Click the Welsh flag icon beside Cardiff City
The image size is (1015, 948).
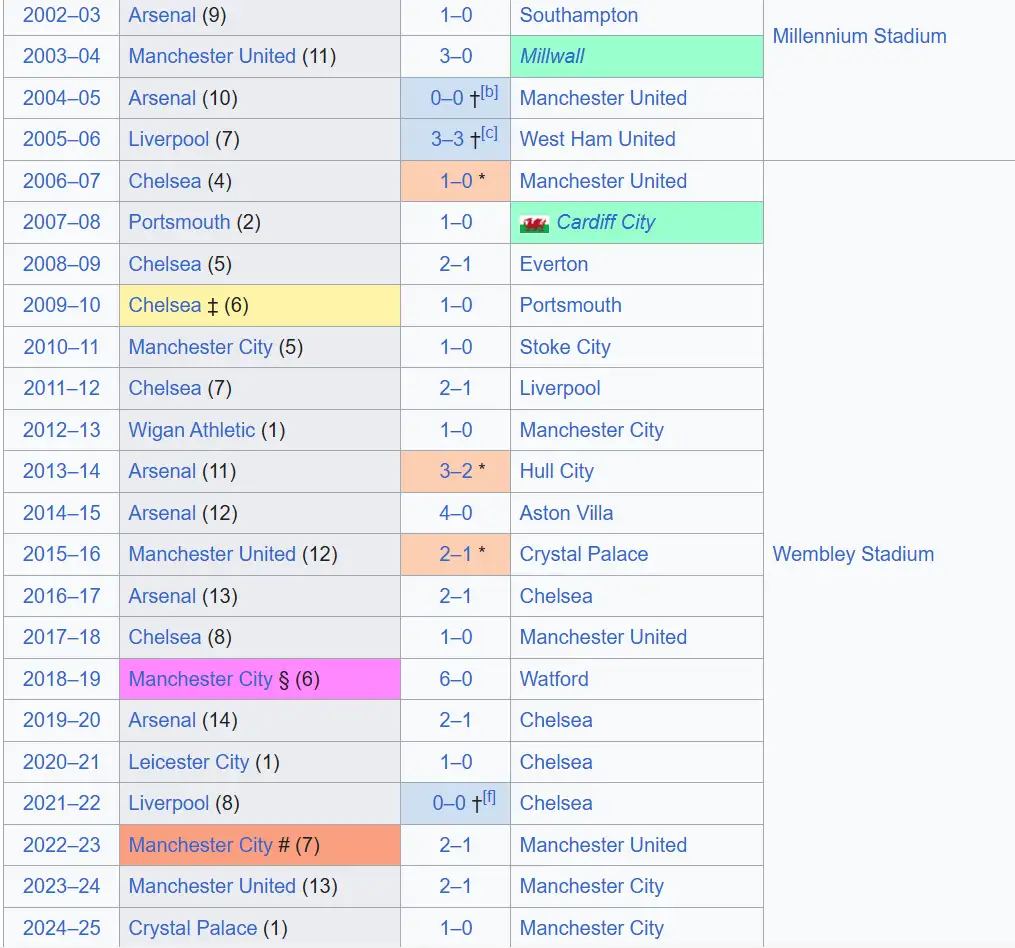point(534,223)
